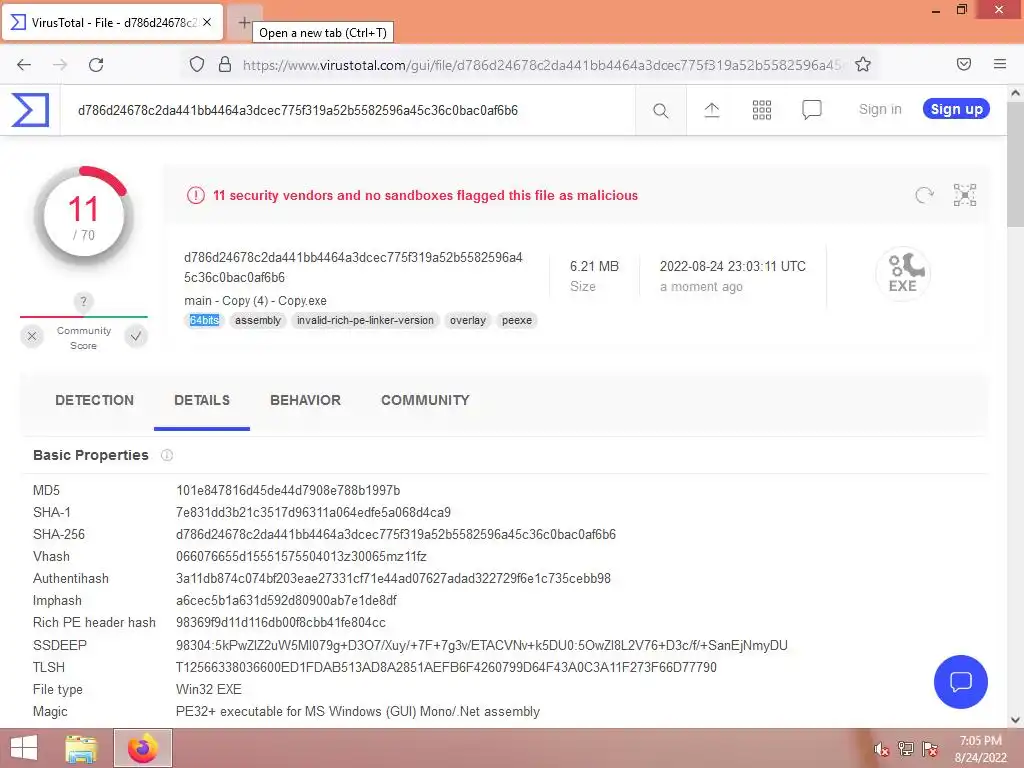Click the Sign up button
Image resolution: width=1024 pixels, height=768 pixels.
[x=956, y=109]
